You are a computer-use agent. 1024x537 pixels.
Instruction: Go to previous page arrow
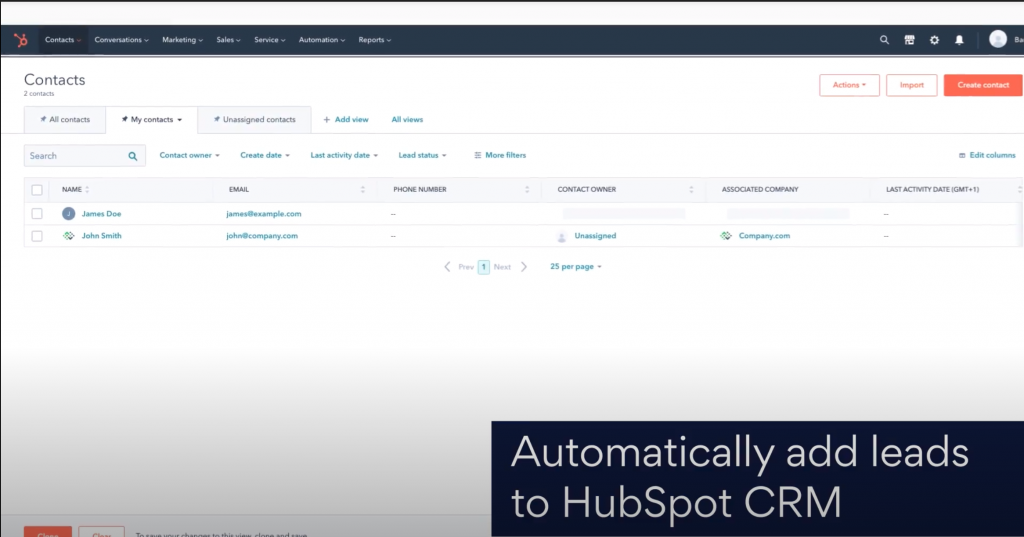coord(447,267)
